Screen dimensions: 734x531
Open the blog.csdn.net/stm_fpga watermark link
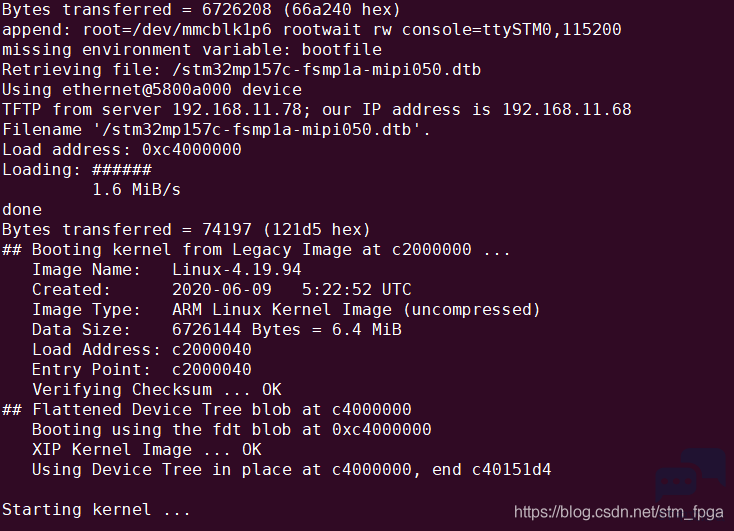pyautogui.click(x=618, y=512)
